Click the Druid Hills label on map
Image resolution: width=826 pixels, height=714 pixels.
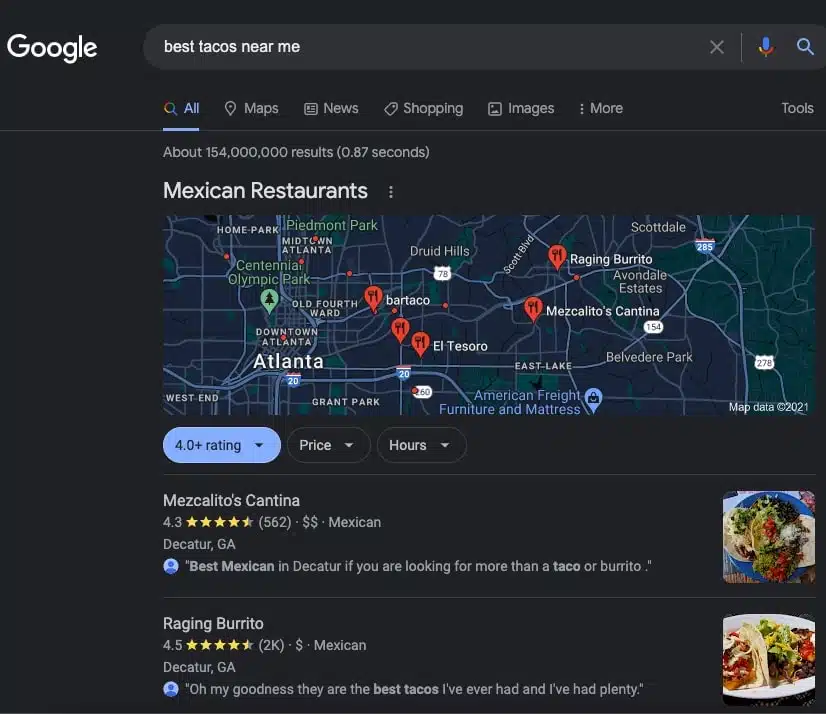[x=440, y=251]
